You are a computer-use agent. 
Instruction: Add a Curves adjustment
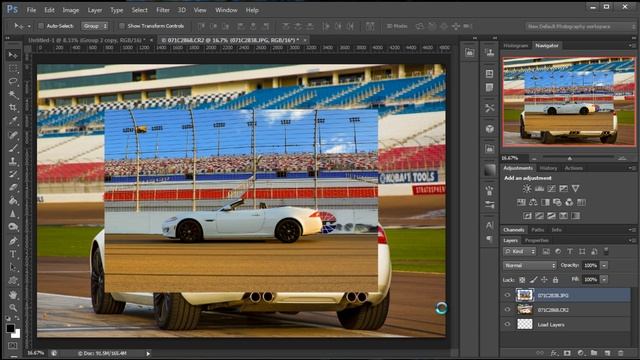(551, 189)
